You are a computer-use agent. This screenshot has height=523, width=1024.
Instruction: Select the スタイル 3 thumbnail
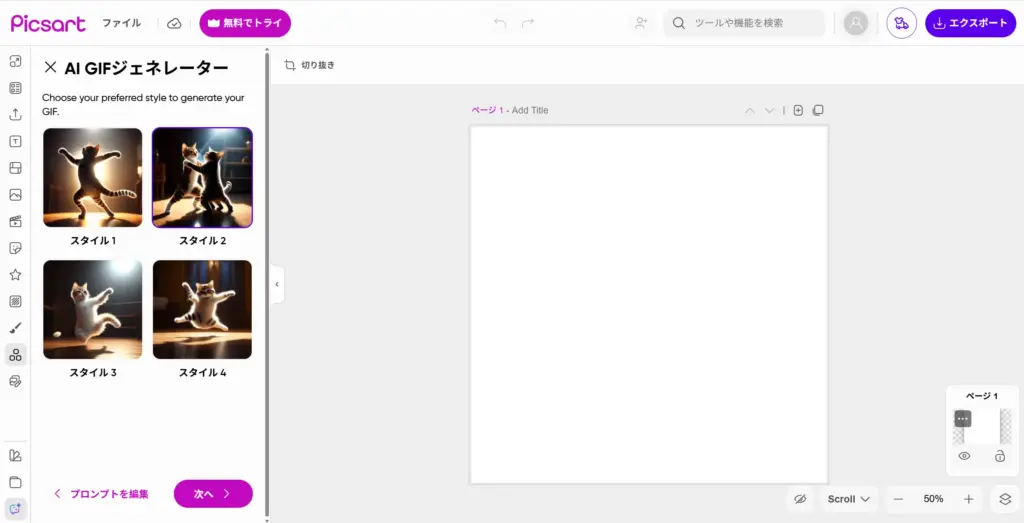pyautogui.click(x=93, y=309)
